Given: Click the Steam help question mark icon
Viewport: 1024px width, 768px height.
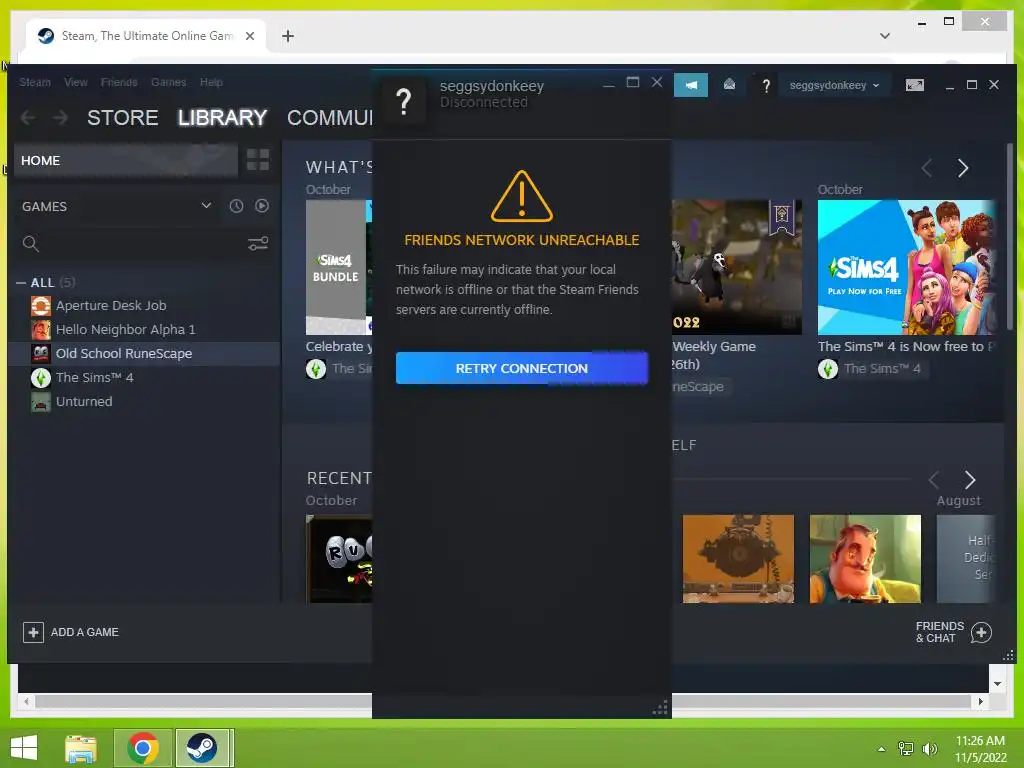Looking at the screenshot, I should tap(766, 86).
